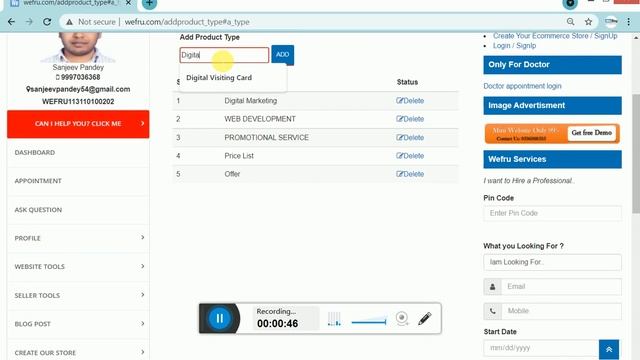The height and width of the screenshot is (360, 640).
Task: Adjust the recorder volume slider
Action: pyautogui.click(x=369, y=322)
